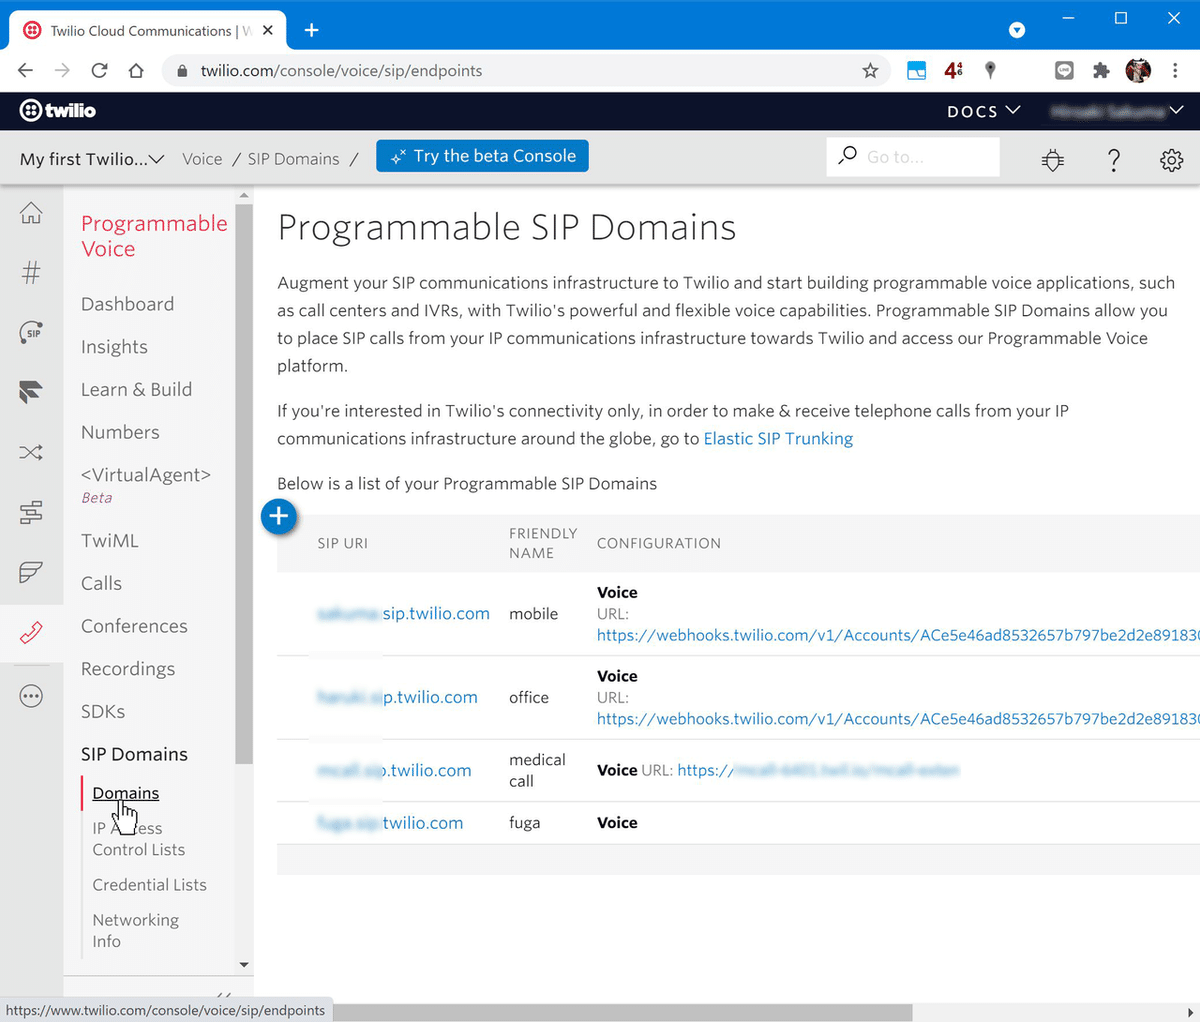
Task: Open the SIP trunking icon in sidebar
Action: point(31,332)
